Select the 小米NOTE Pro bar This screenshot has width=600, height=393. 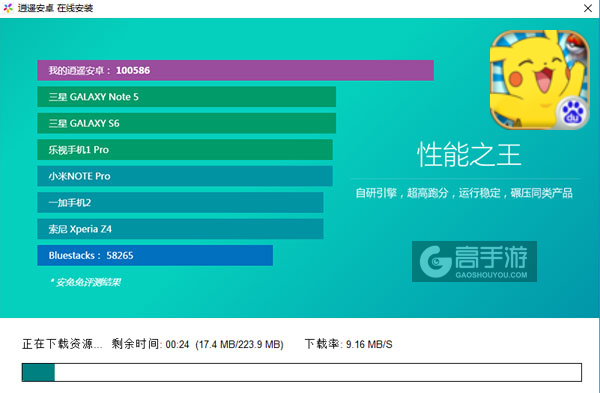185,176
